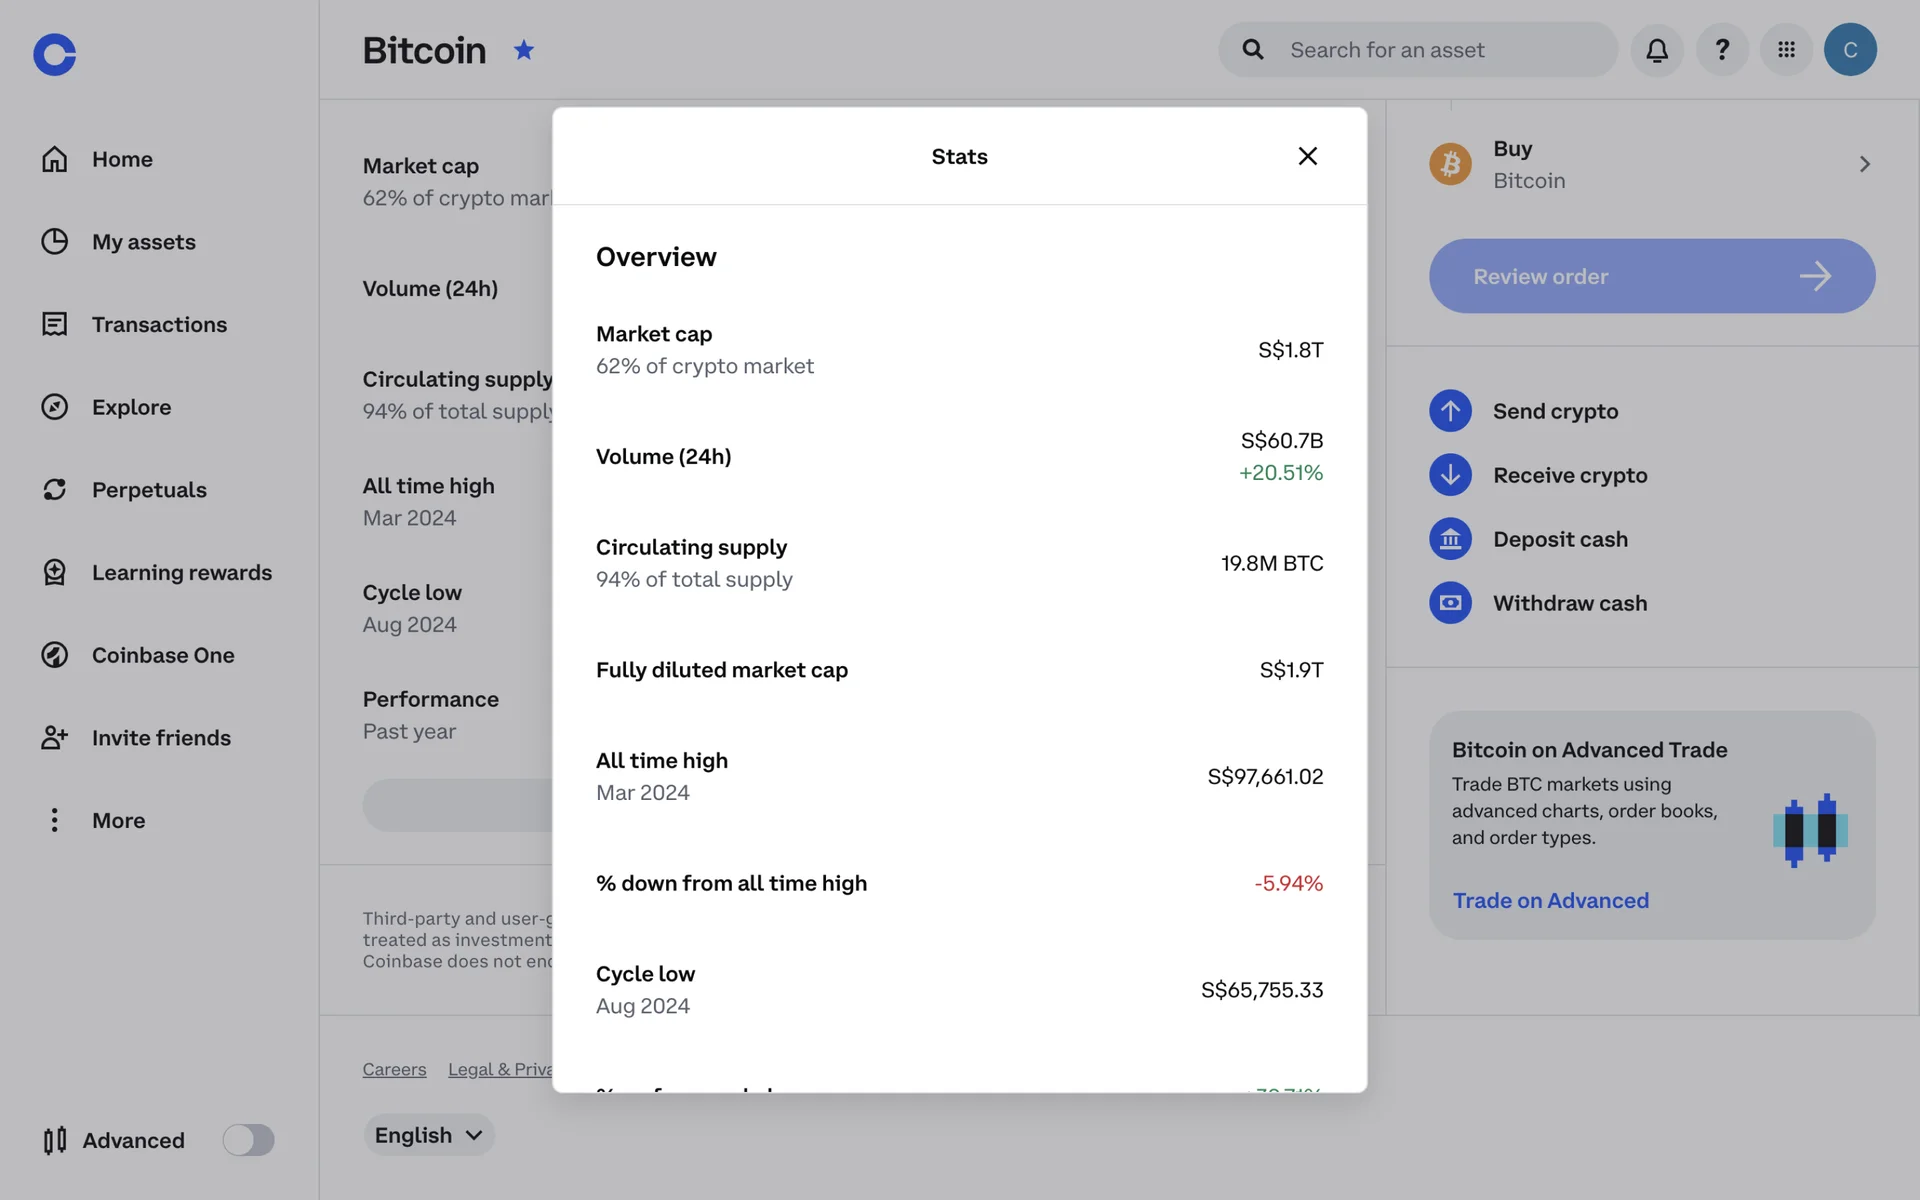This screenshot has height=1200, width=1920.
Task: Click the Coinbase logo icon
Action: [54, 54]
